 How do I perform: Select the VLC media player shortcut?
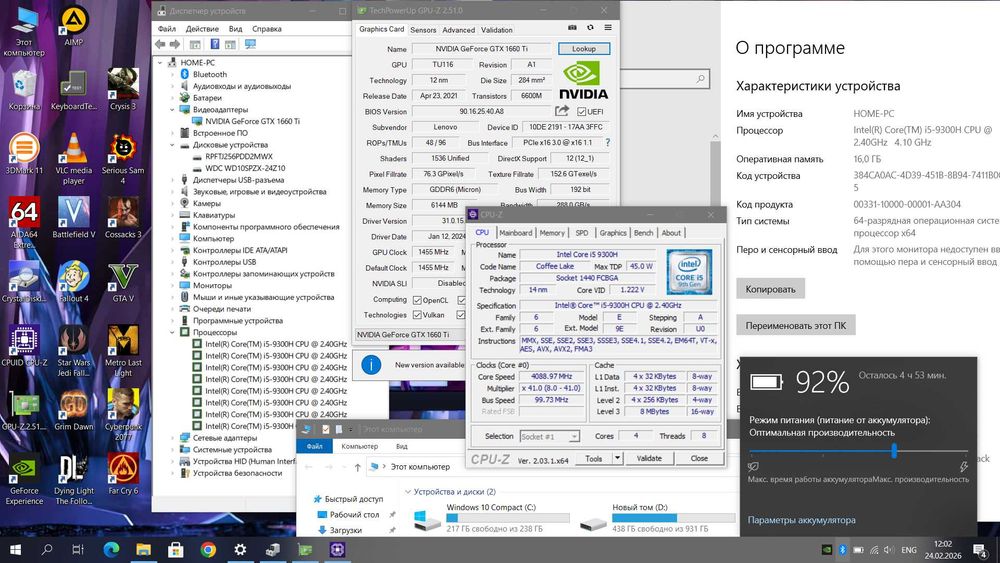point(73,159)
